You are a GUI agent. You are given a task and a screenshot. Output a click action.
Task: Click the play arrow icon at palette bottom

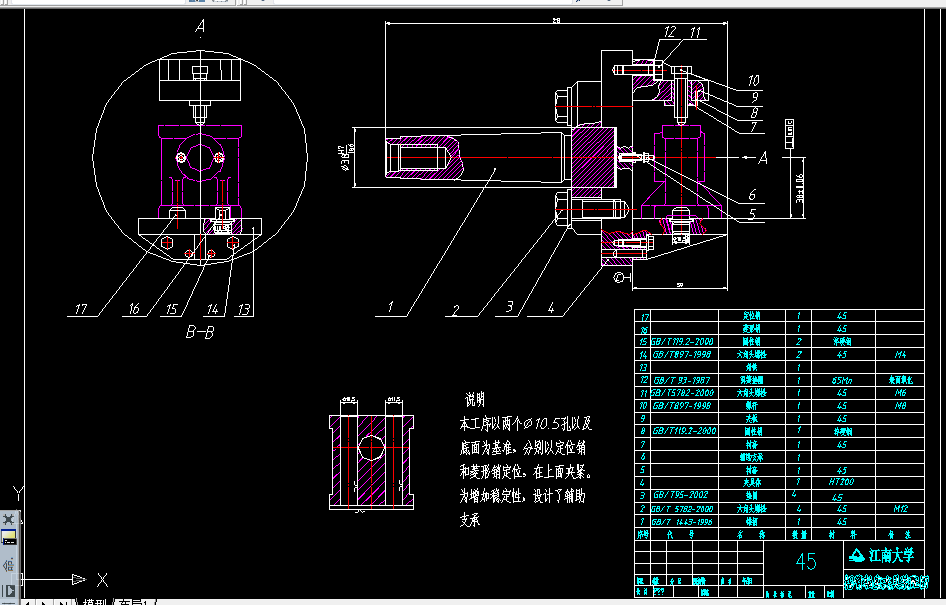8,591
